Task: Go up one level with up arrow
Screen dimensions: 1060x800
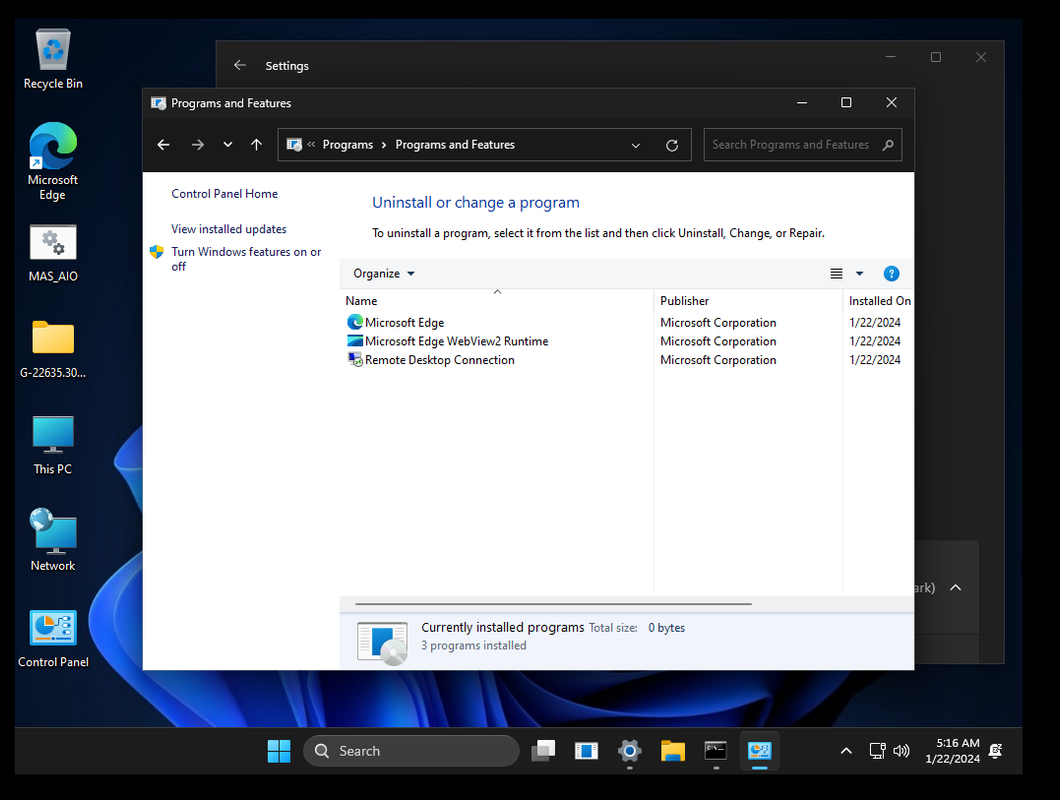Action: click(256, 145)
